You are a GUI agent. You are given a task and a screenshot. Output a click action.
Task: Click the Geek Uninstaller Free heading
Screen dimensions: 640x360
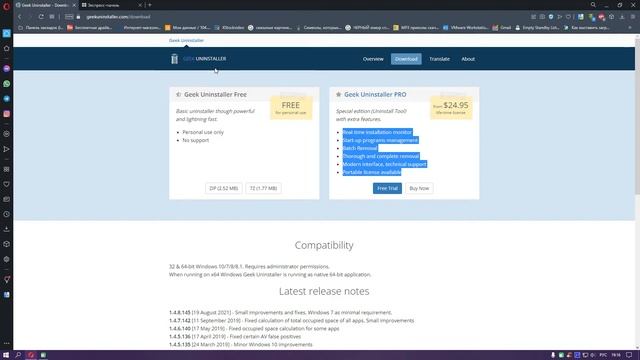[x=216, y=94]
